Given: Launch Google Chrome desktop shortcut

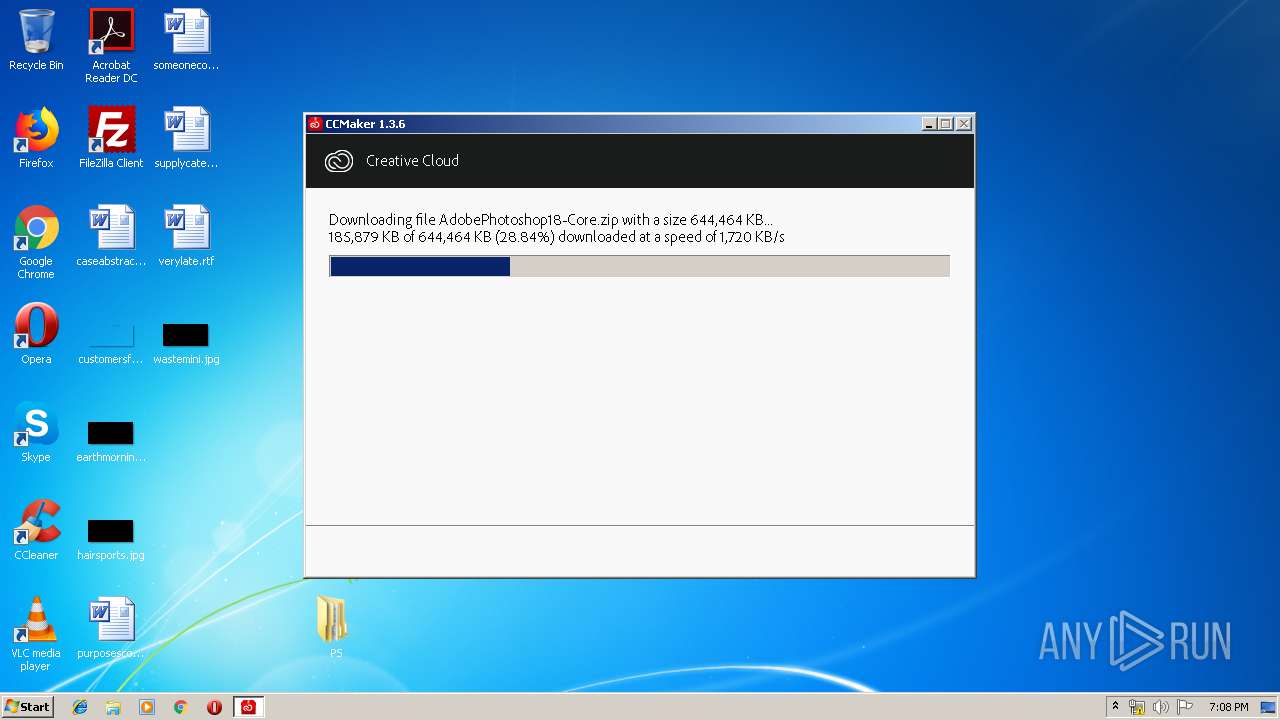Looking at the screenshot, I should tap(36, 242).
